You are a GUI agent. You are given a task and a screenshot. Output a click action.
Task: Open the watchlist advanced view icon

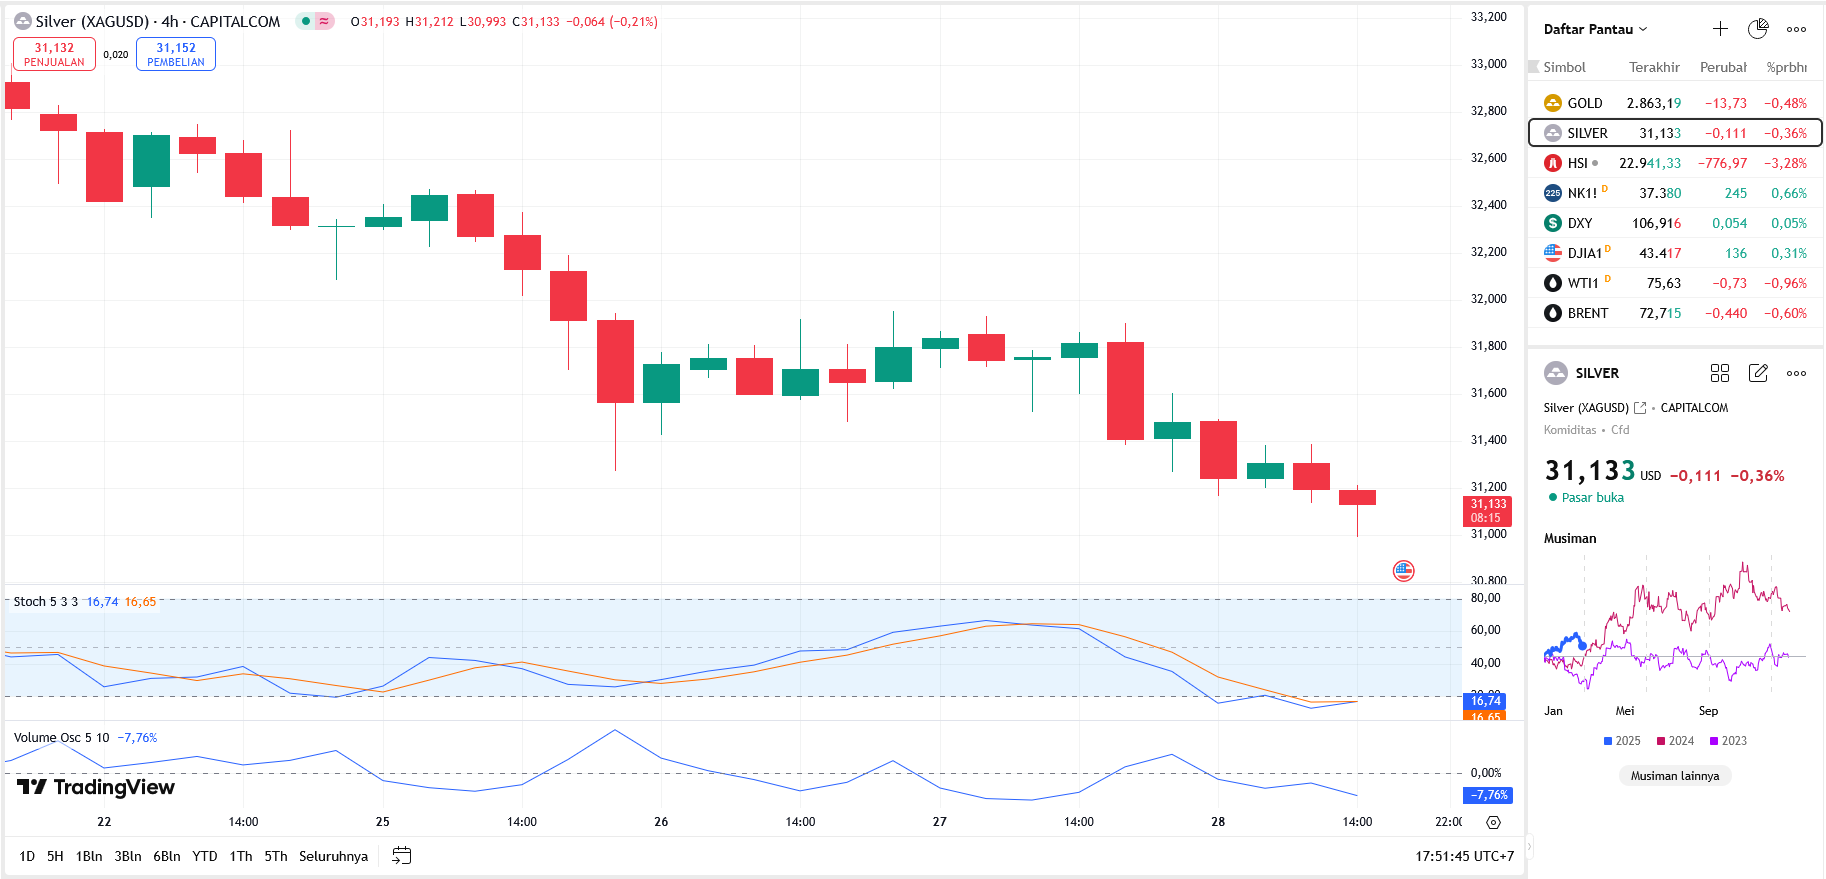click(x=1757, y=29)
